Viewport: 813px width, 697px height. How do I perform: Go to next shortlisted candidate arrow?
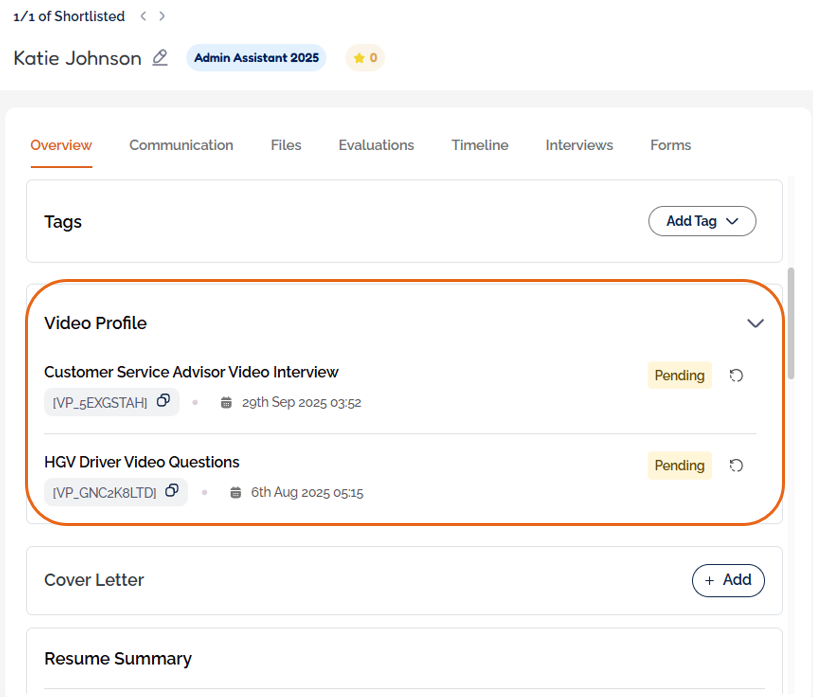[162, 16]
